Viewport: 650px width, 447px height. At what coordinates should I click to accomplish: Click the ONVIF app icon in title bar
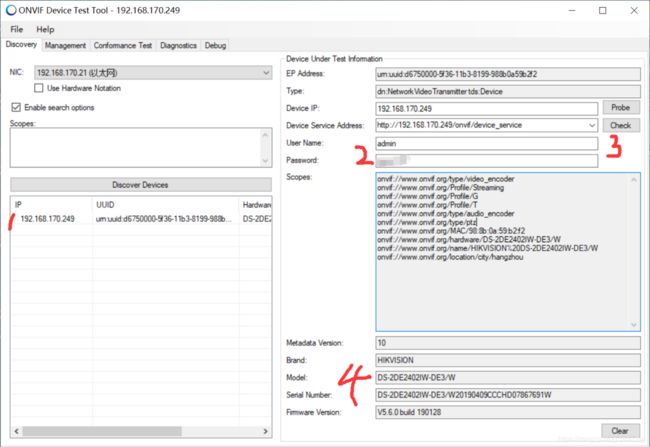[11, 10]
